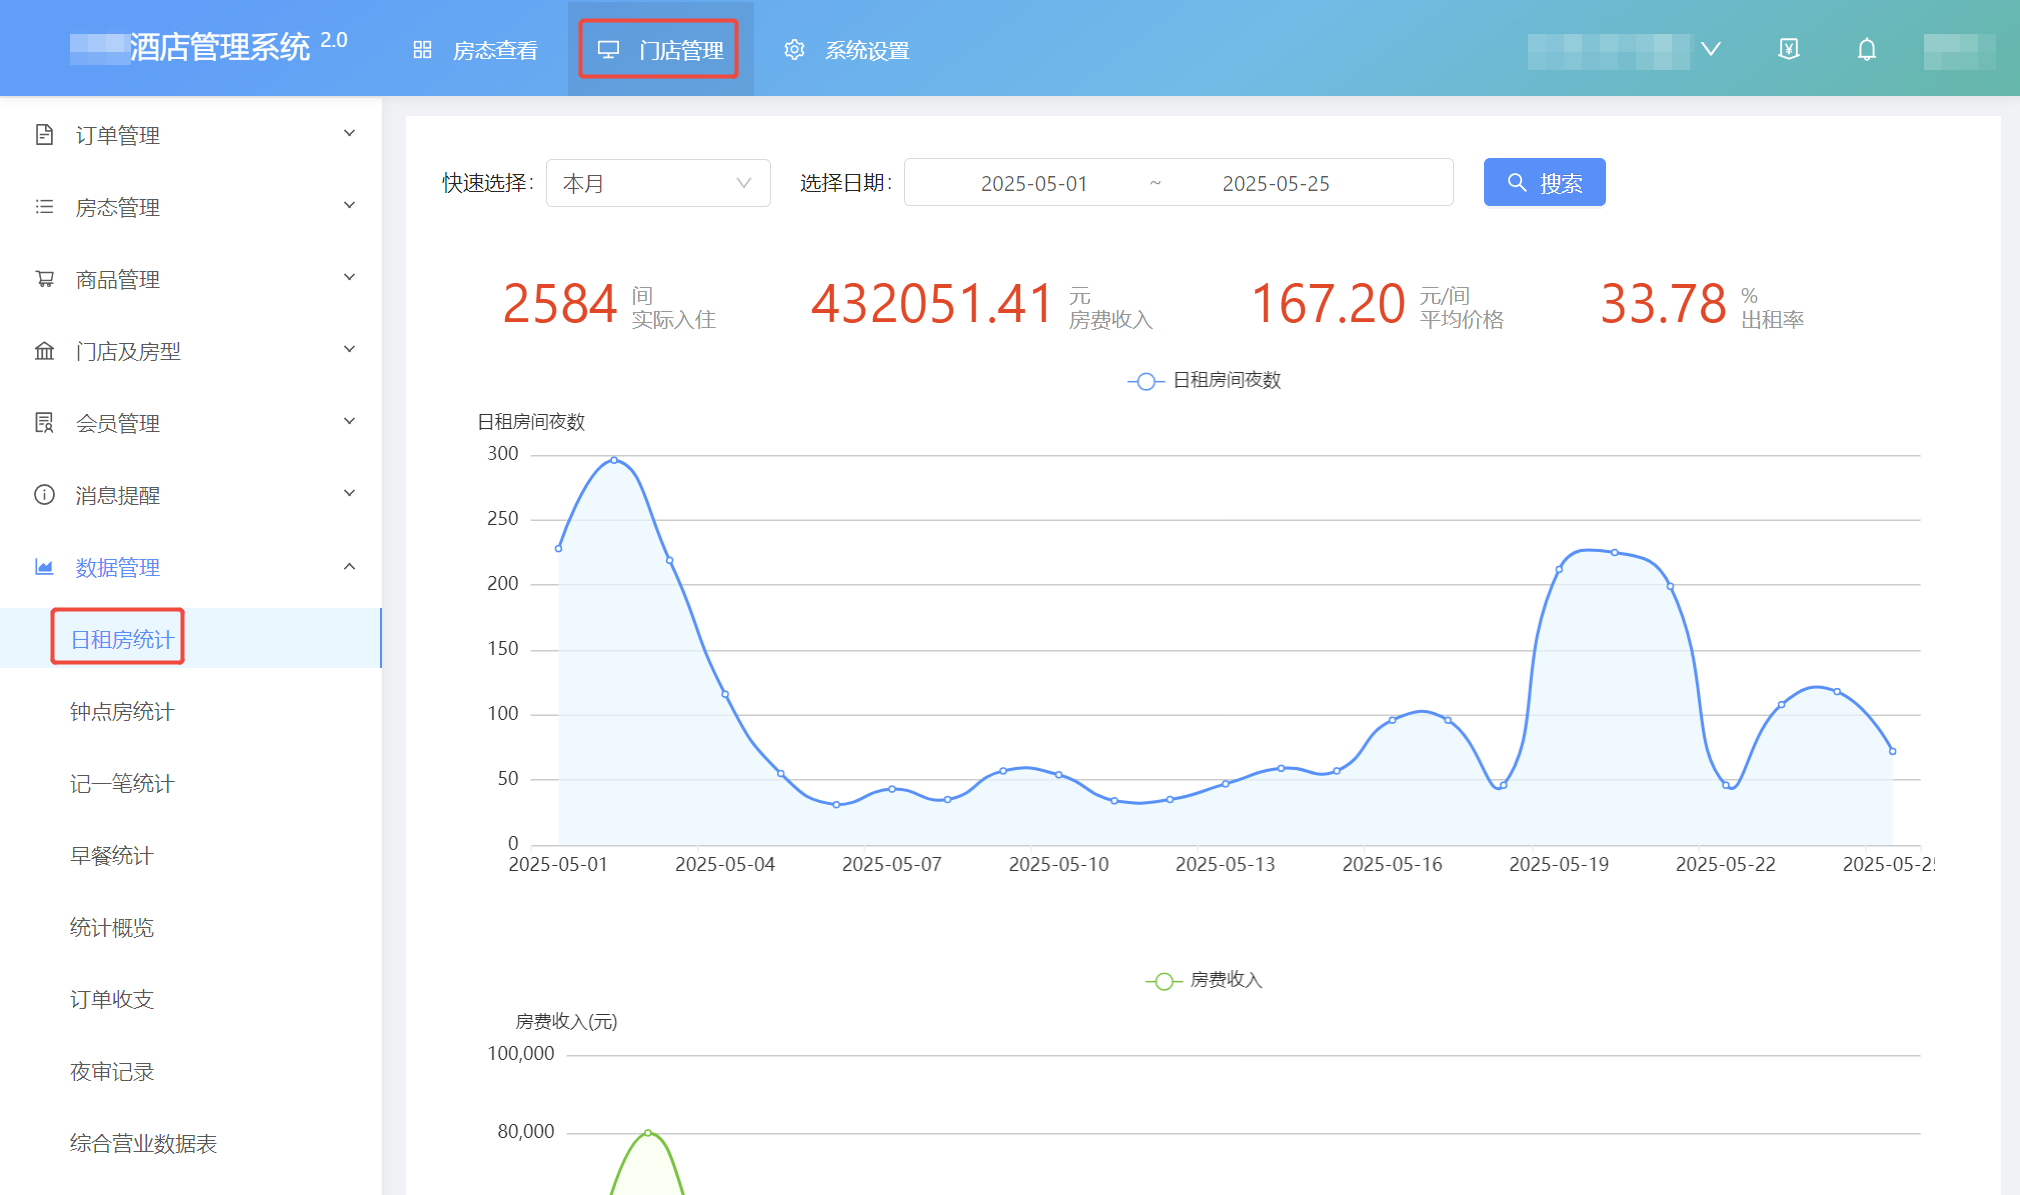The image size is (2020, 1195).
Task: Switch to 门店管理 tab
Action: click(x=660, y=50)
